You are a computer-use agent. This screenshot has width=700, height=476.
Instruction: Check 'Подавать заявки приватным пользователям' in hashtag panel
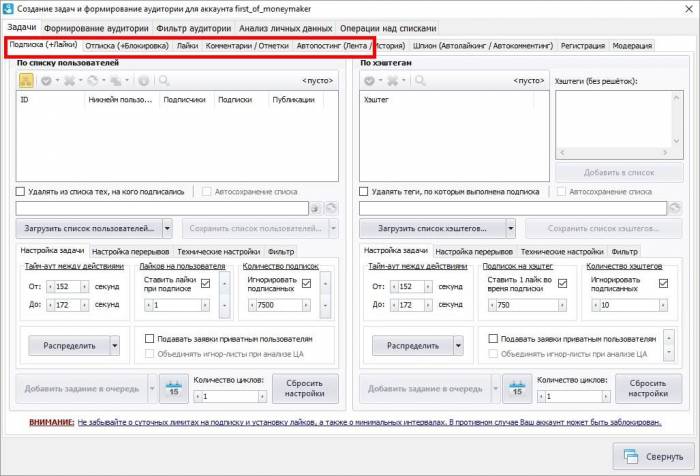pyautogui.click(x=494, y=339)
